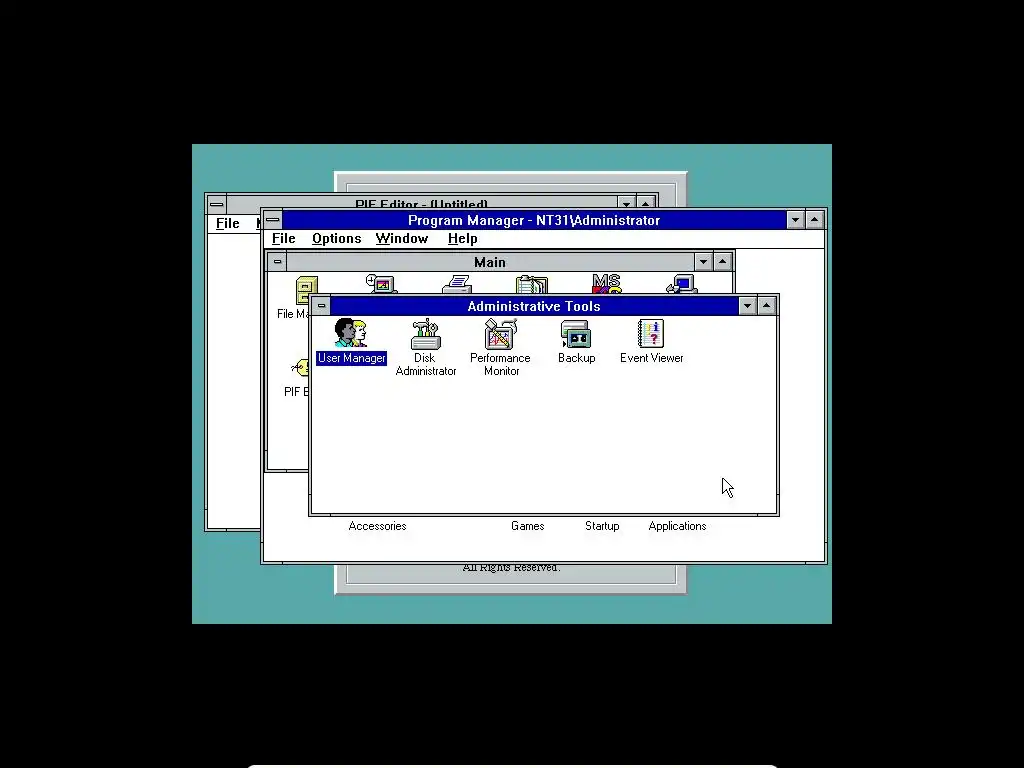Click the MS-DOS Command Prompt icon in Main

(607, 284)
